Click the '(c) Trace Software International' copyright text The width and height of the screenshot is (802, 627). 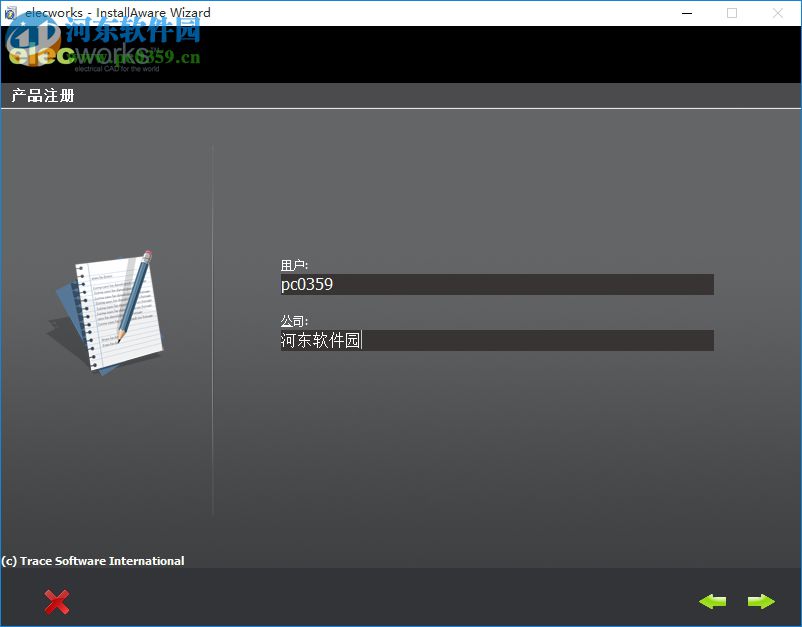(92, 561)
